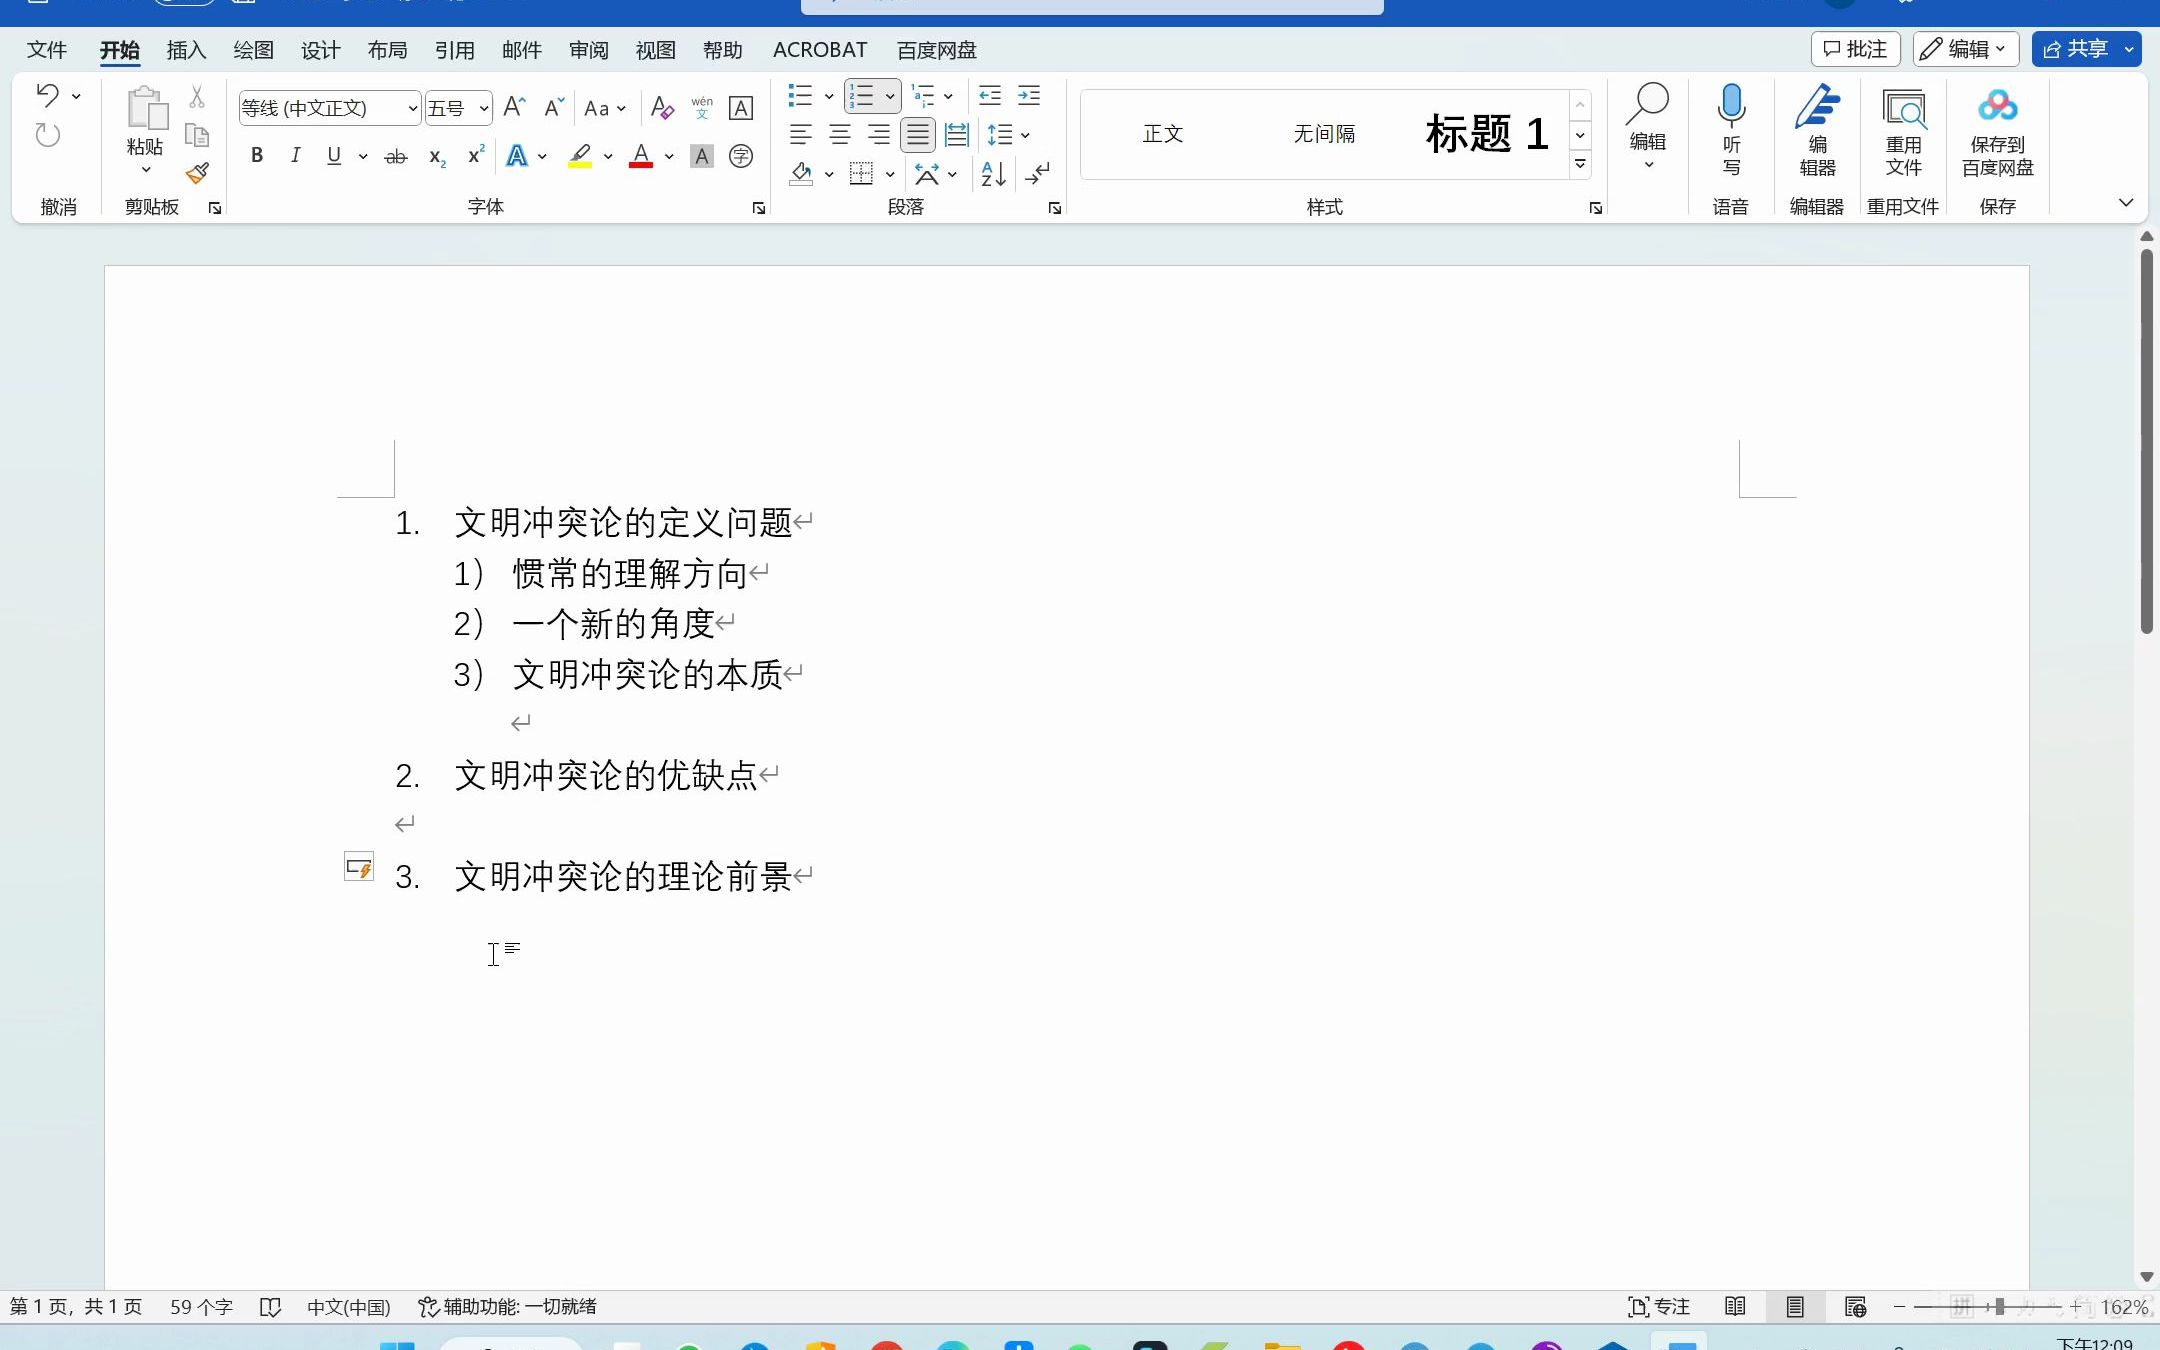Switch to the ACROBAT tab
The image size is (2160, 1350).
pyautogui.click(x=820, y=50)
